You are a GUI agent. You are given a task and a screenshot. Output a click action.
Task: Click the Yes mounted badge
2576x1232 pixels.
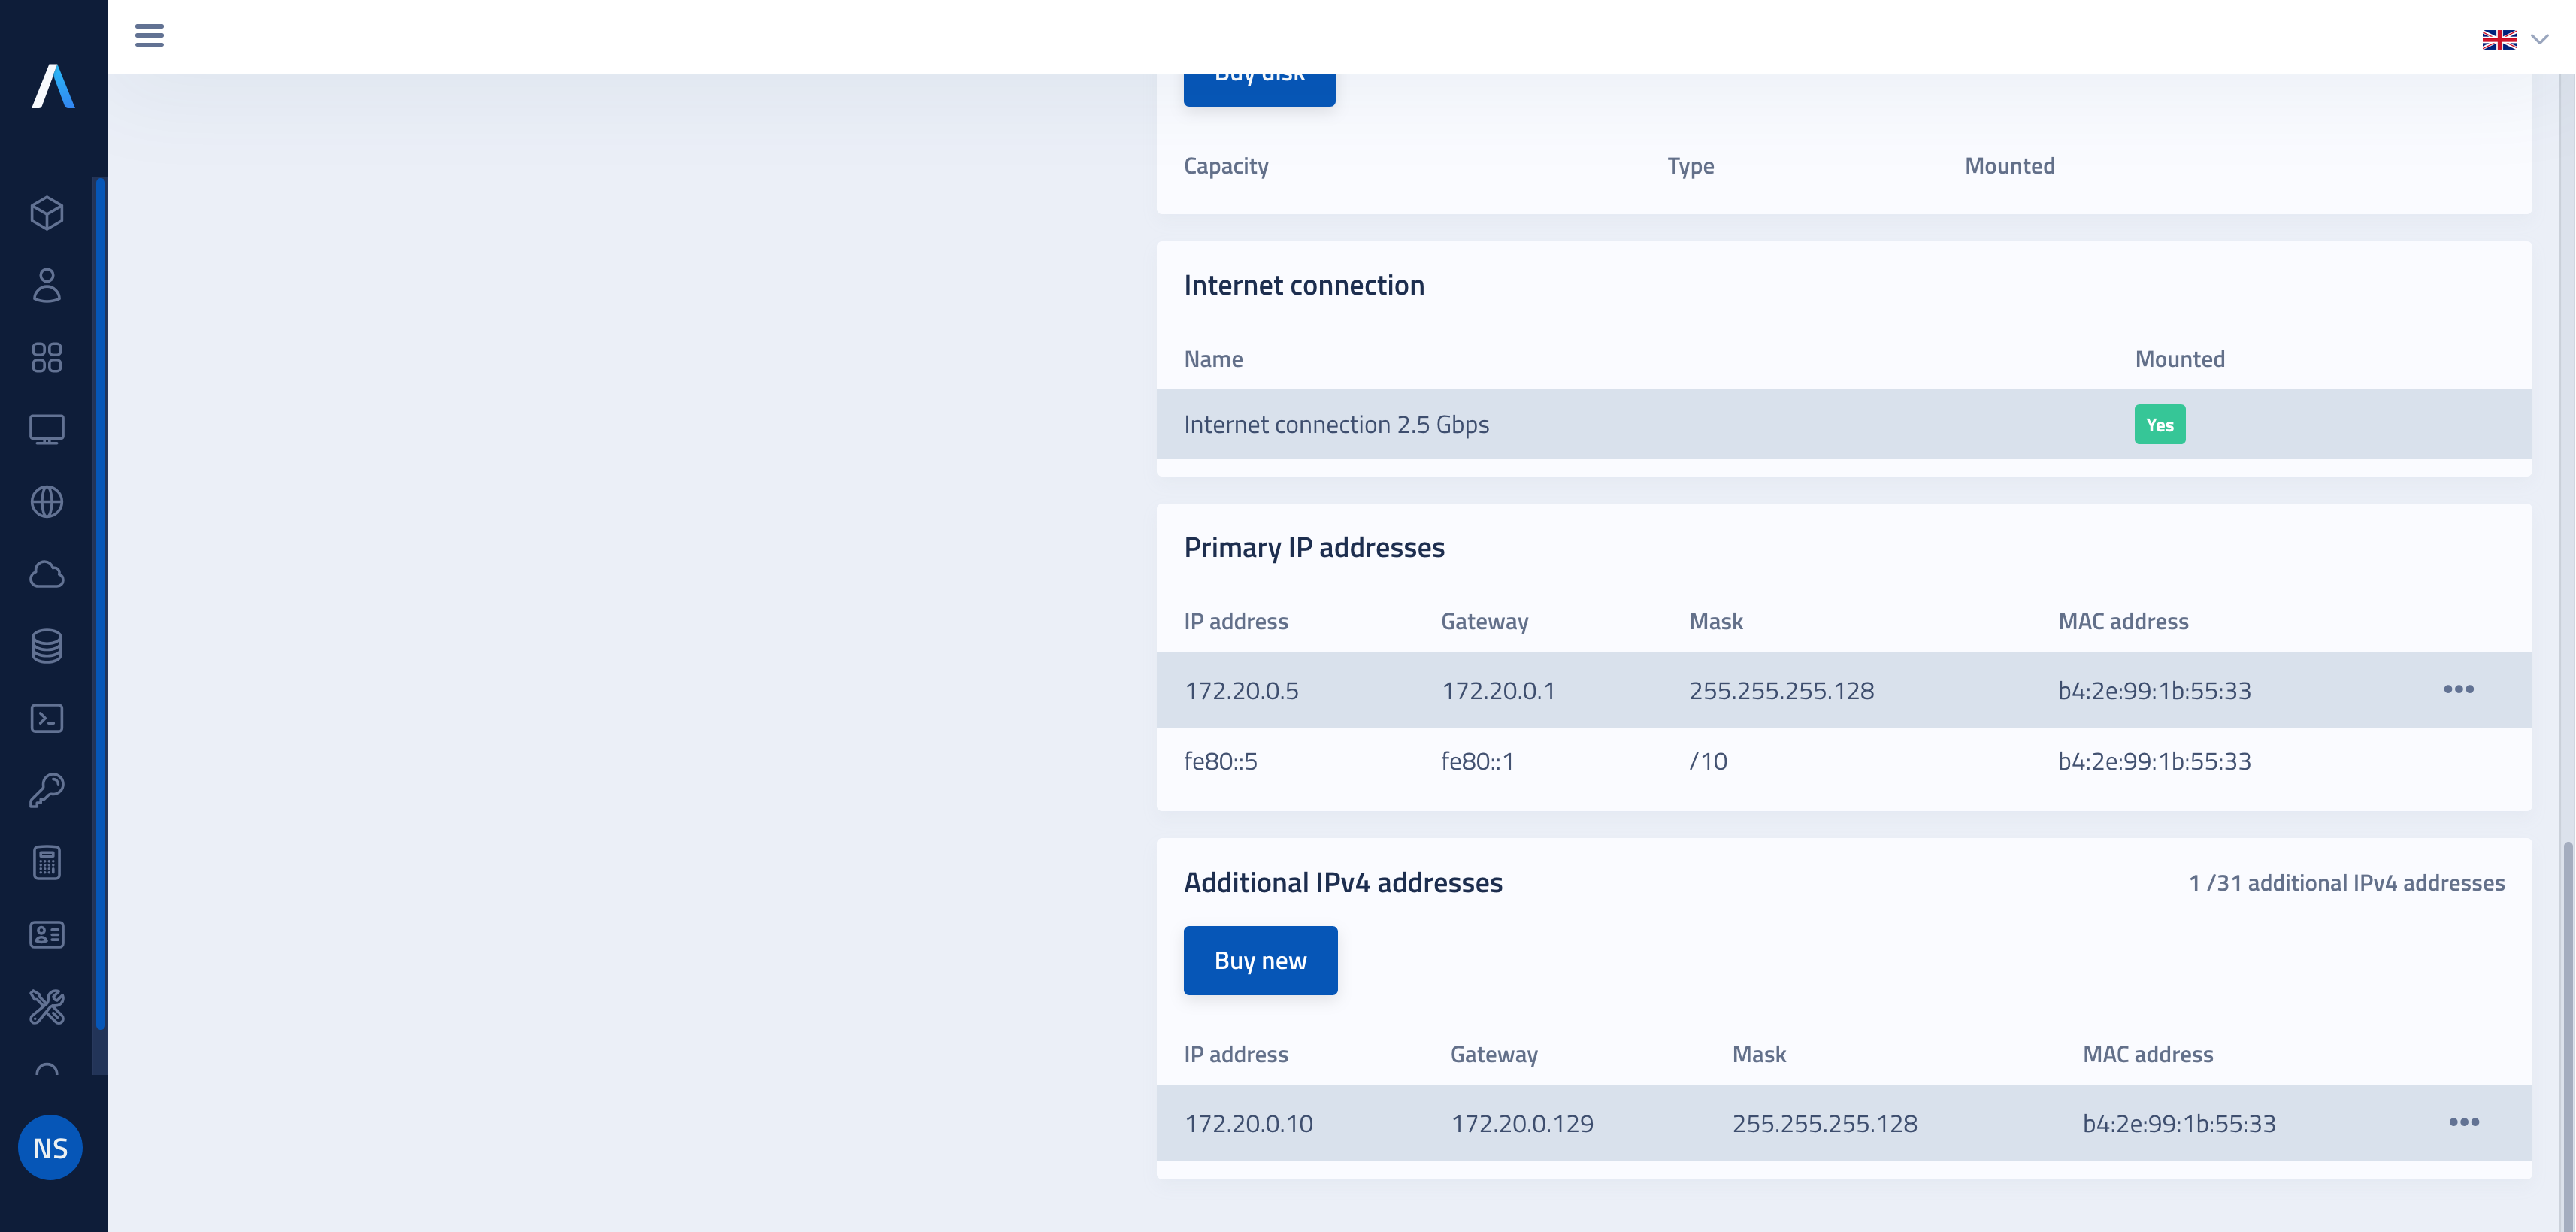click(x=2159, y=424)
